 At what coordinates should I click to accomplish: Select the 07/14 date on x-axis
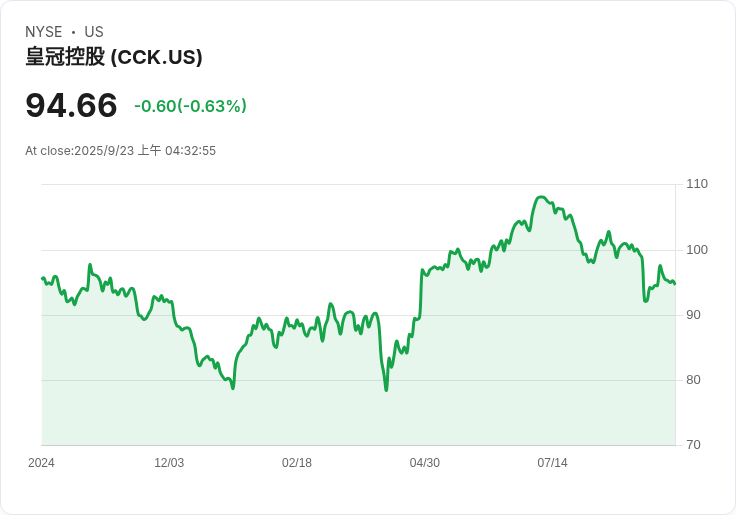point(552,463)
